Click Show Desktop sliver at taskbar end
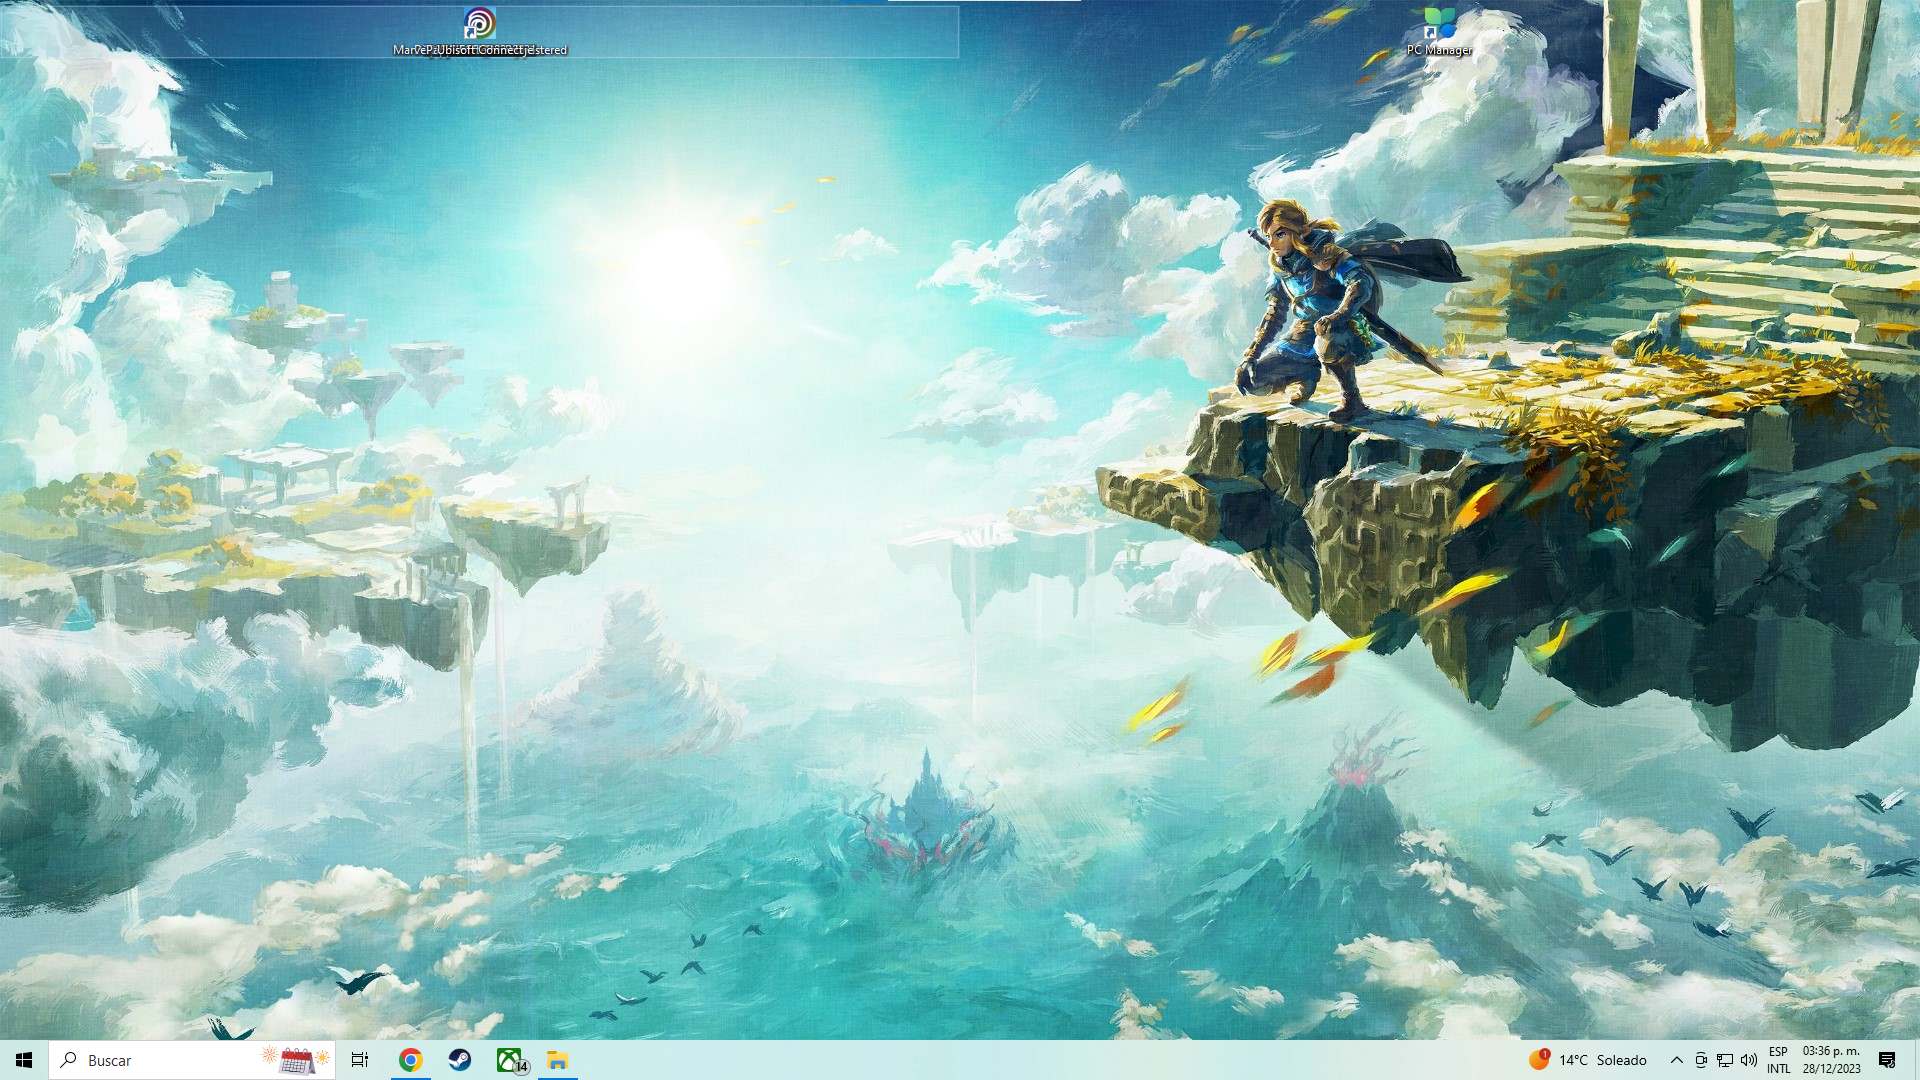The width and height of the screenshot is (1920, 1080). (1916, 1060)
